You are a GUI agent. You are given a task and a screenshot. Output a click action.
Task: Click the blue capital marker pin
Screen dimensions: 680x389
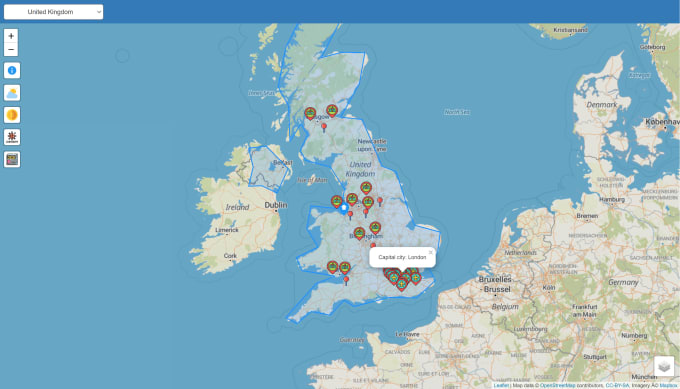click(344, 209)
